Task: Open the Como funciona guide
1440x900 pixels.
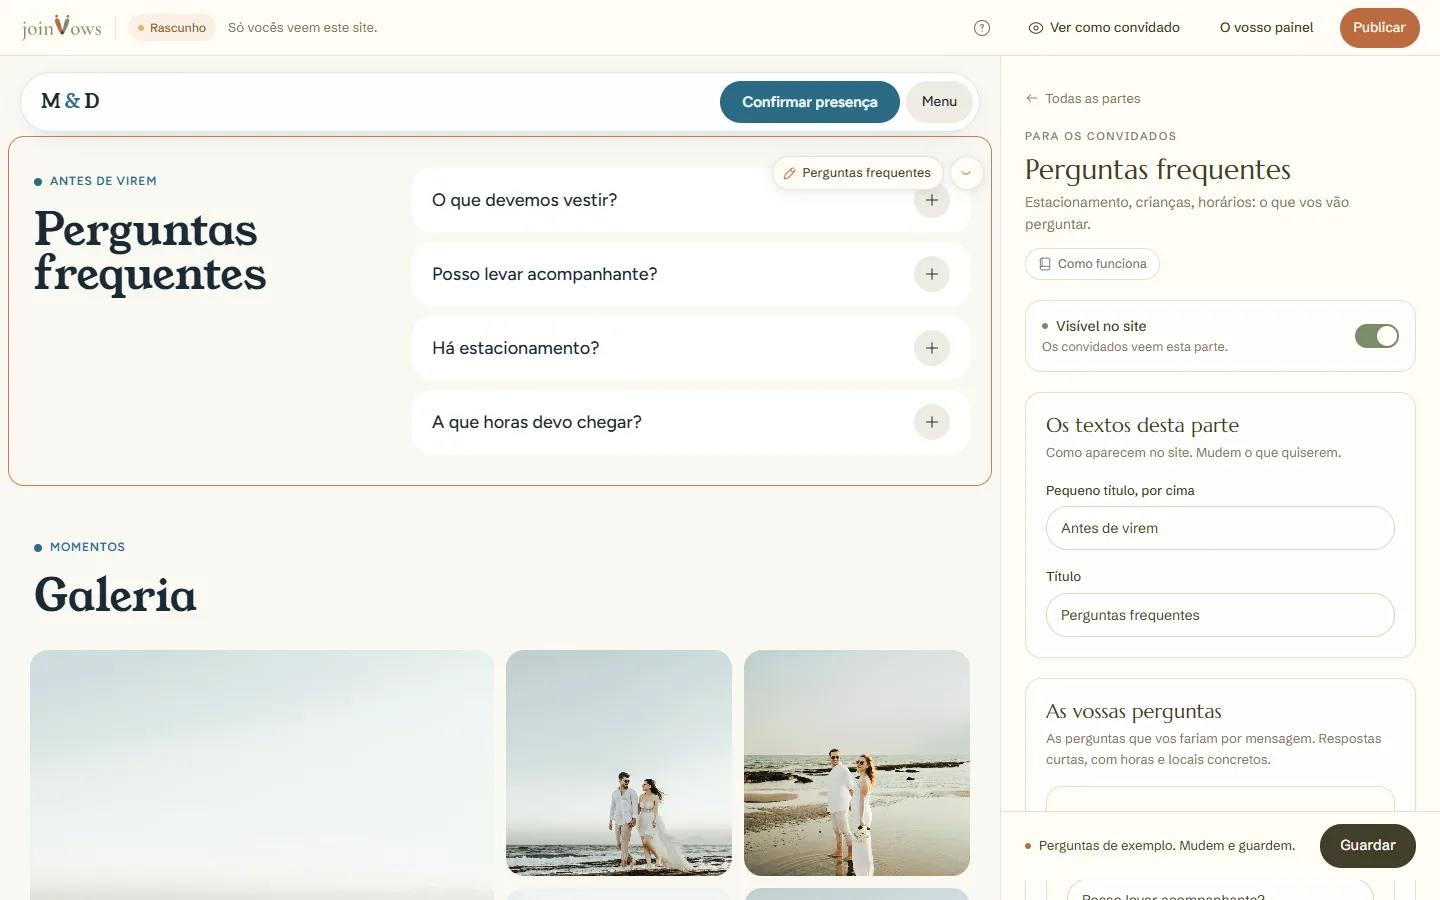Action: pyautogui.click(x=1092, y=264)
